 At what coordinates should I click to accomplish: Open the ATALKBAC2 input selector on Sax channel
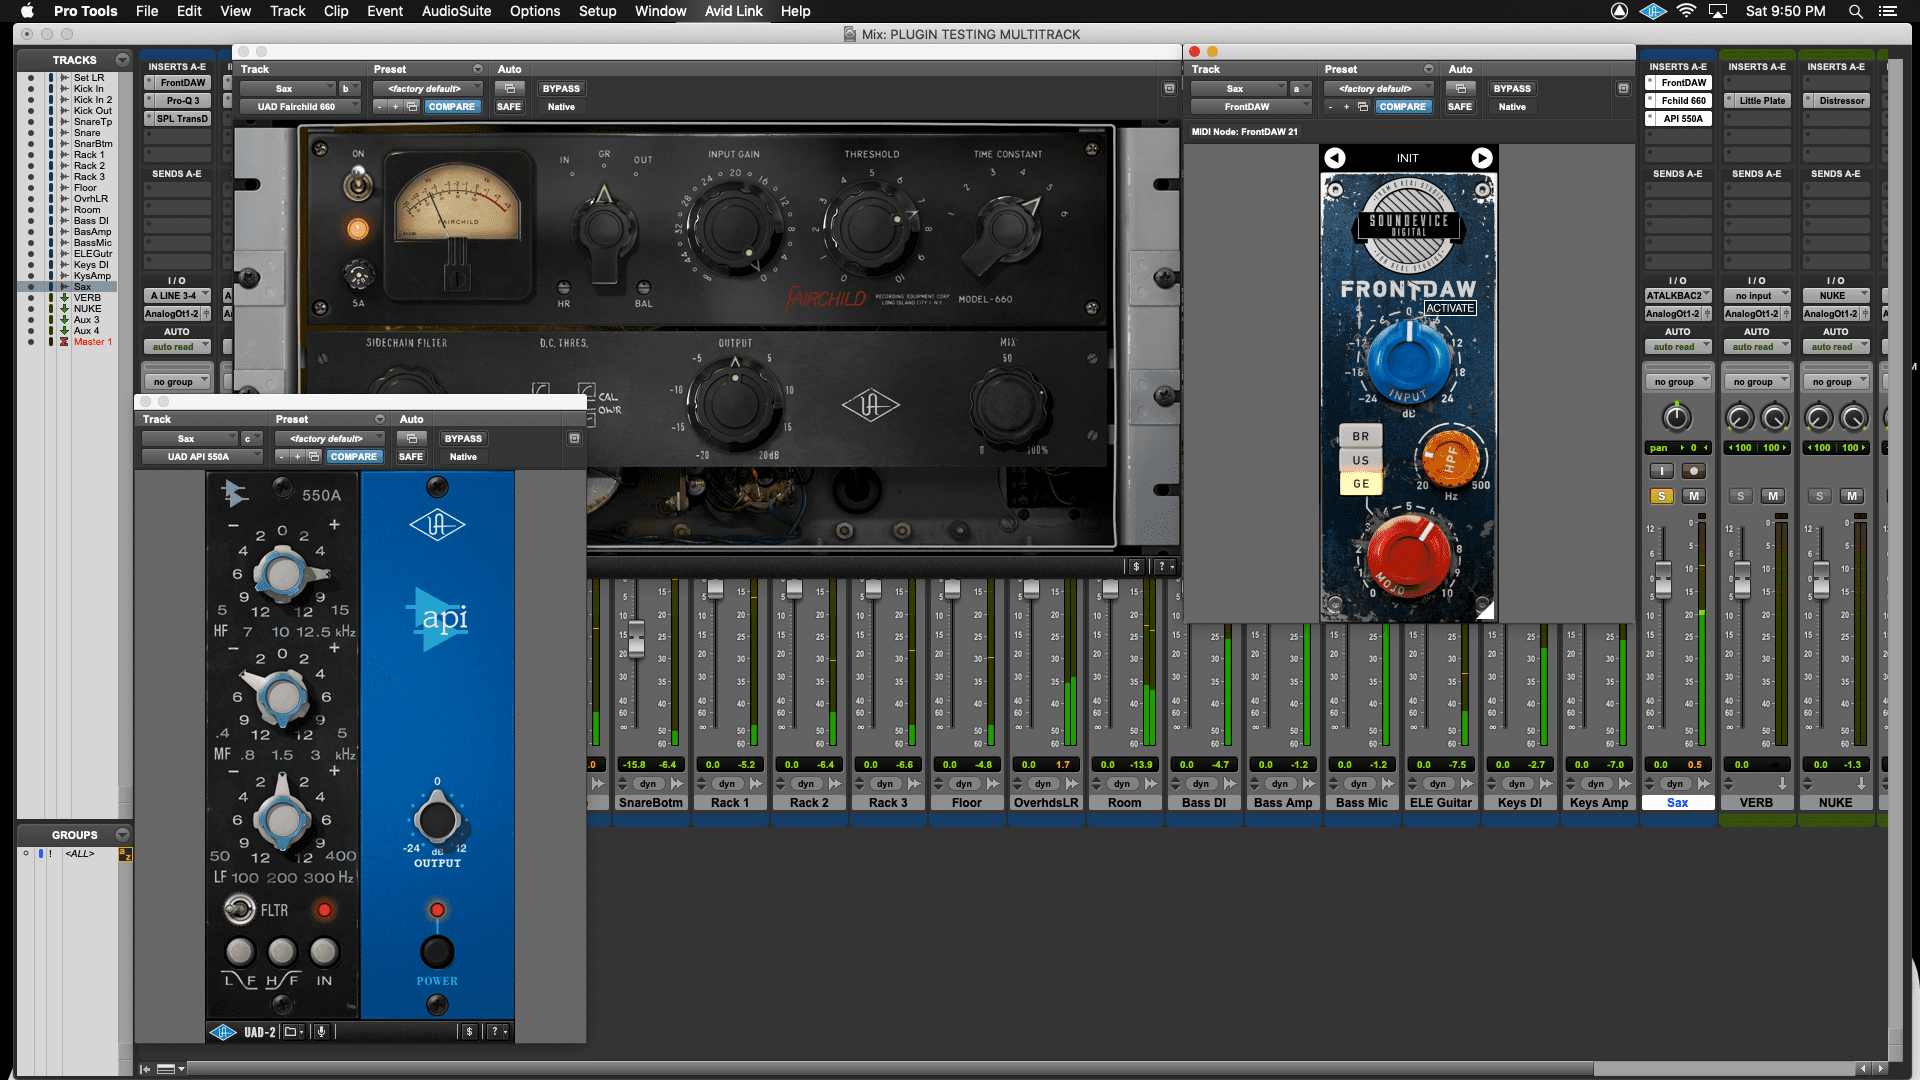click(x=1678, y=295)
